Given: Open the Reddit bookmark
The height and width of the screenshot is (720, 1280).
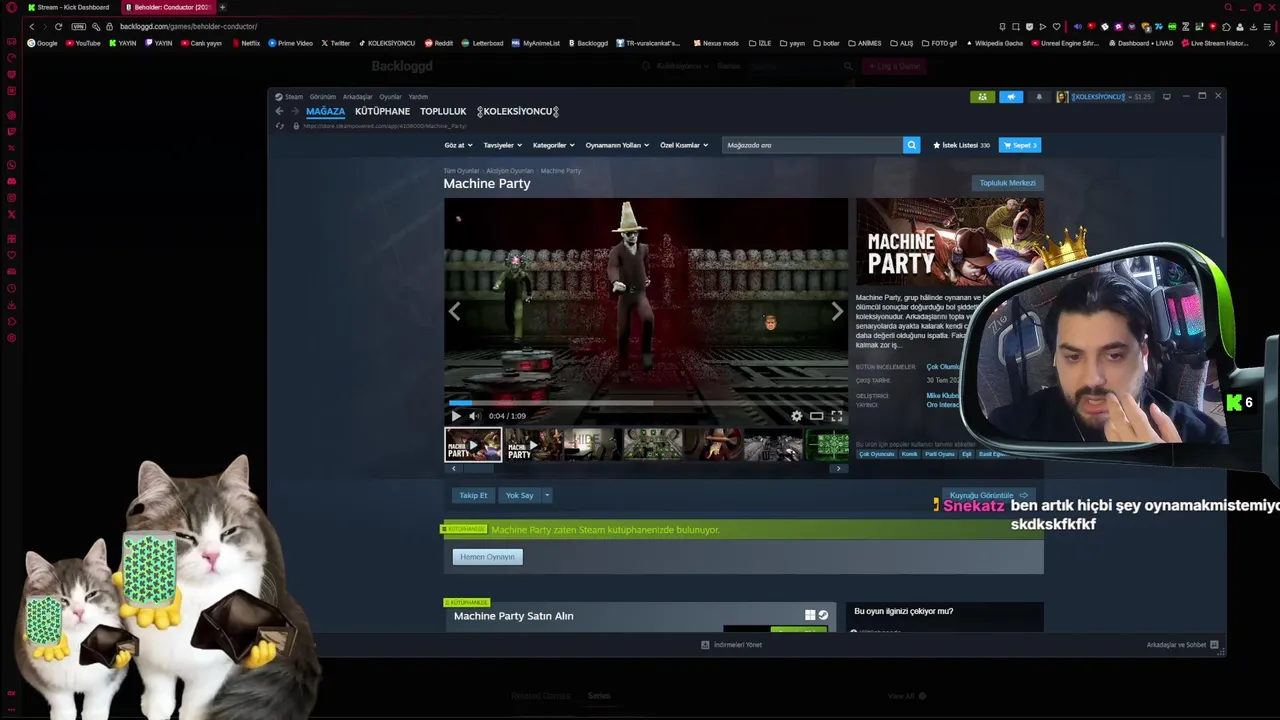Looking at the screenshot, I should [439, 43].
